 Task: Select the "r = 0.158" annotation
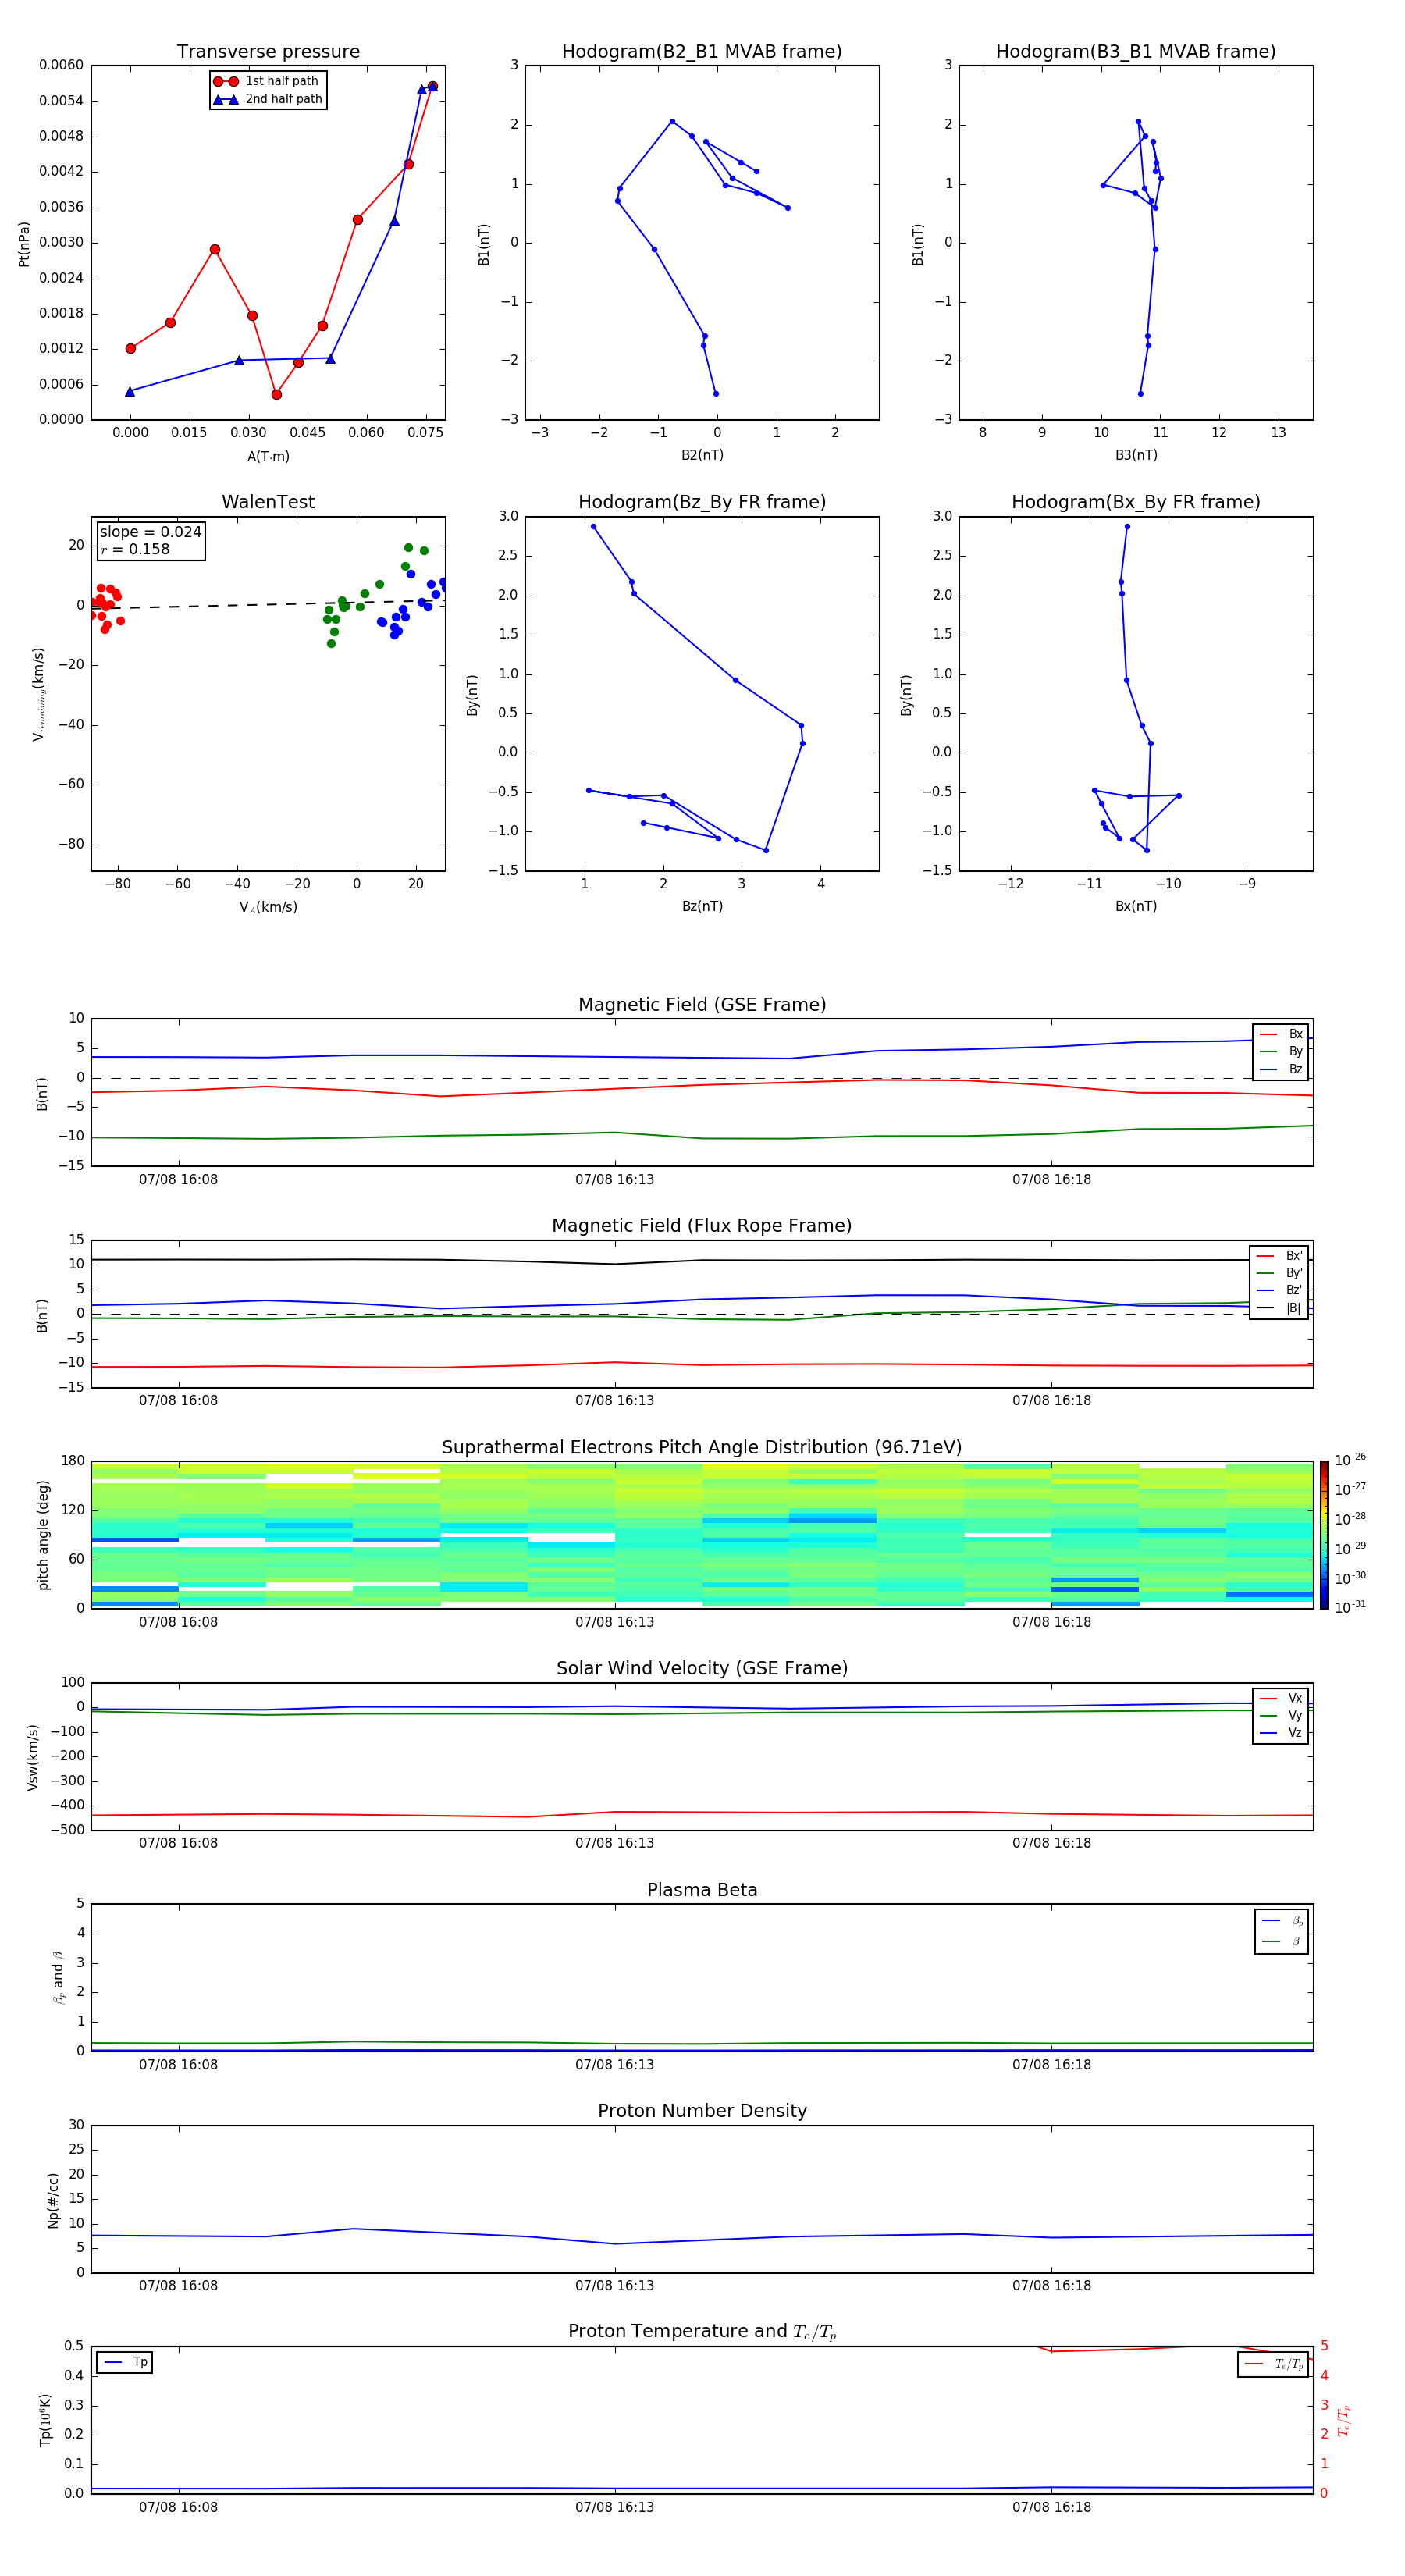pyautogui.click(x=135, y=549)
